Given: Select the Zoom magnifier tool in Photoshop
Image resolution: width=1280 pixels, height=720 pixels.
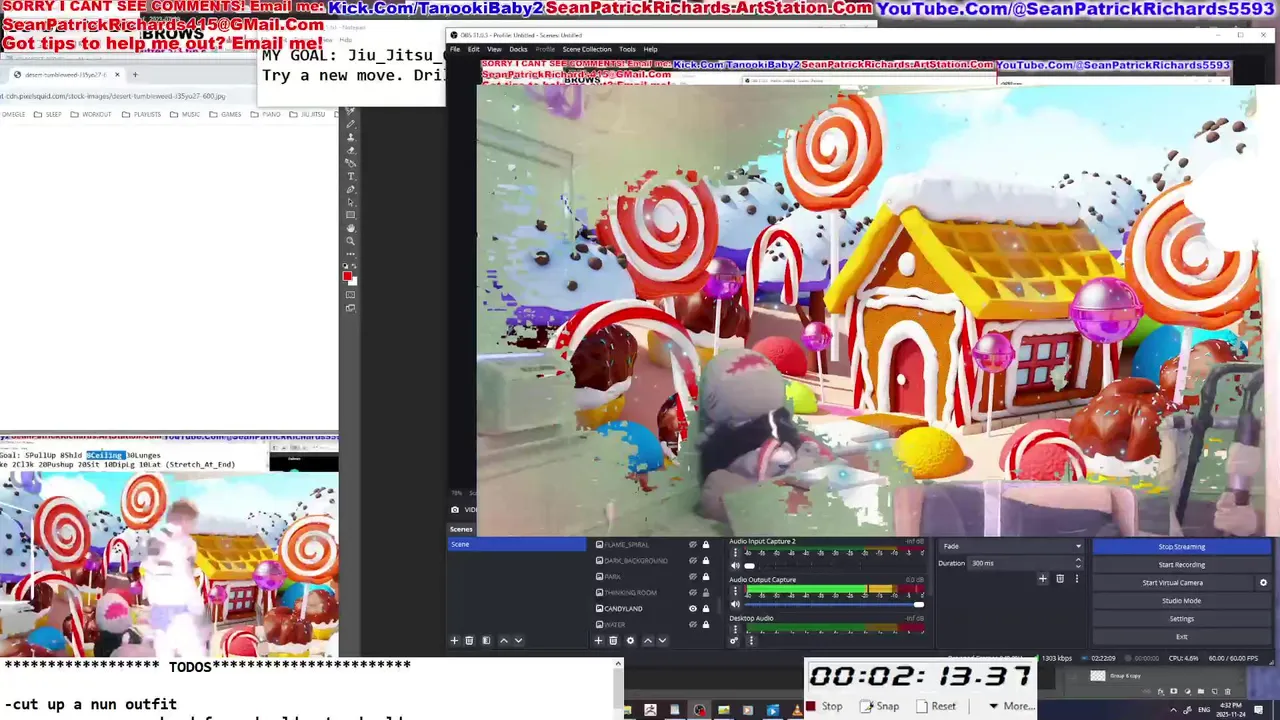Looking at the screenshot, I should (350, 241).
